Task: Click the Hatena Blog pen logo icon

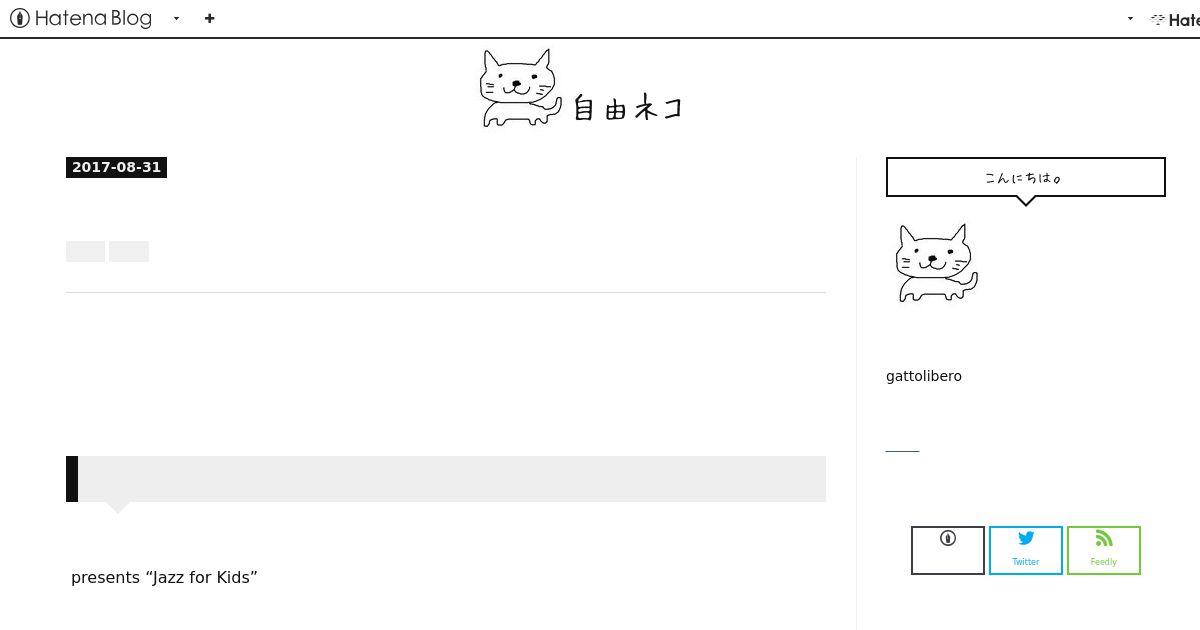Action: (19, 18)
